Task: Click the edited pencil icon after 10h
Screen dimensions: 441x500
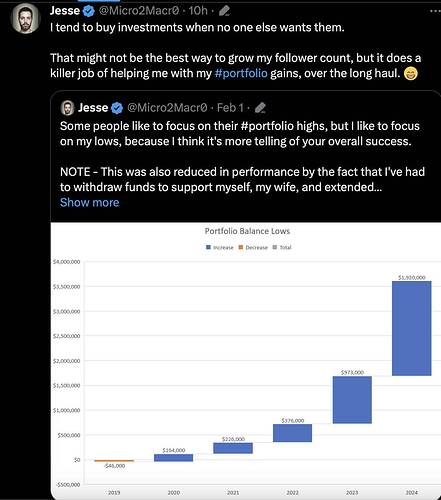Action: 224,11
